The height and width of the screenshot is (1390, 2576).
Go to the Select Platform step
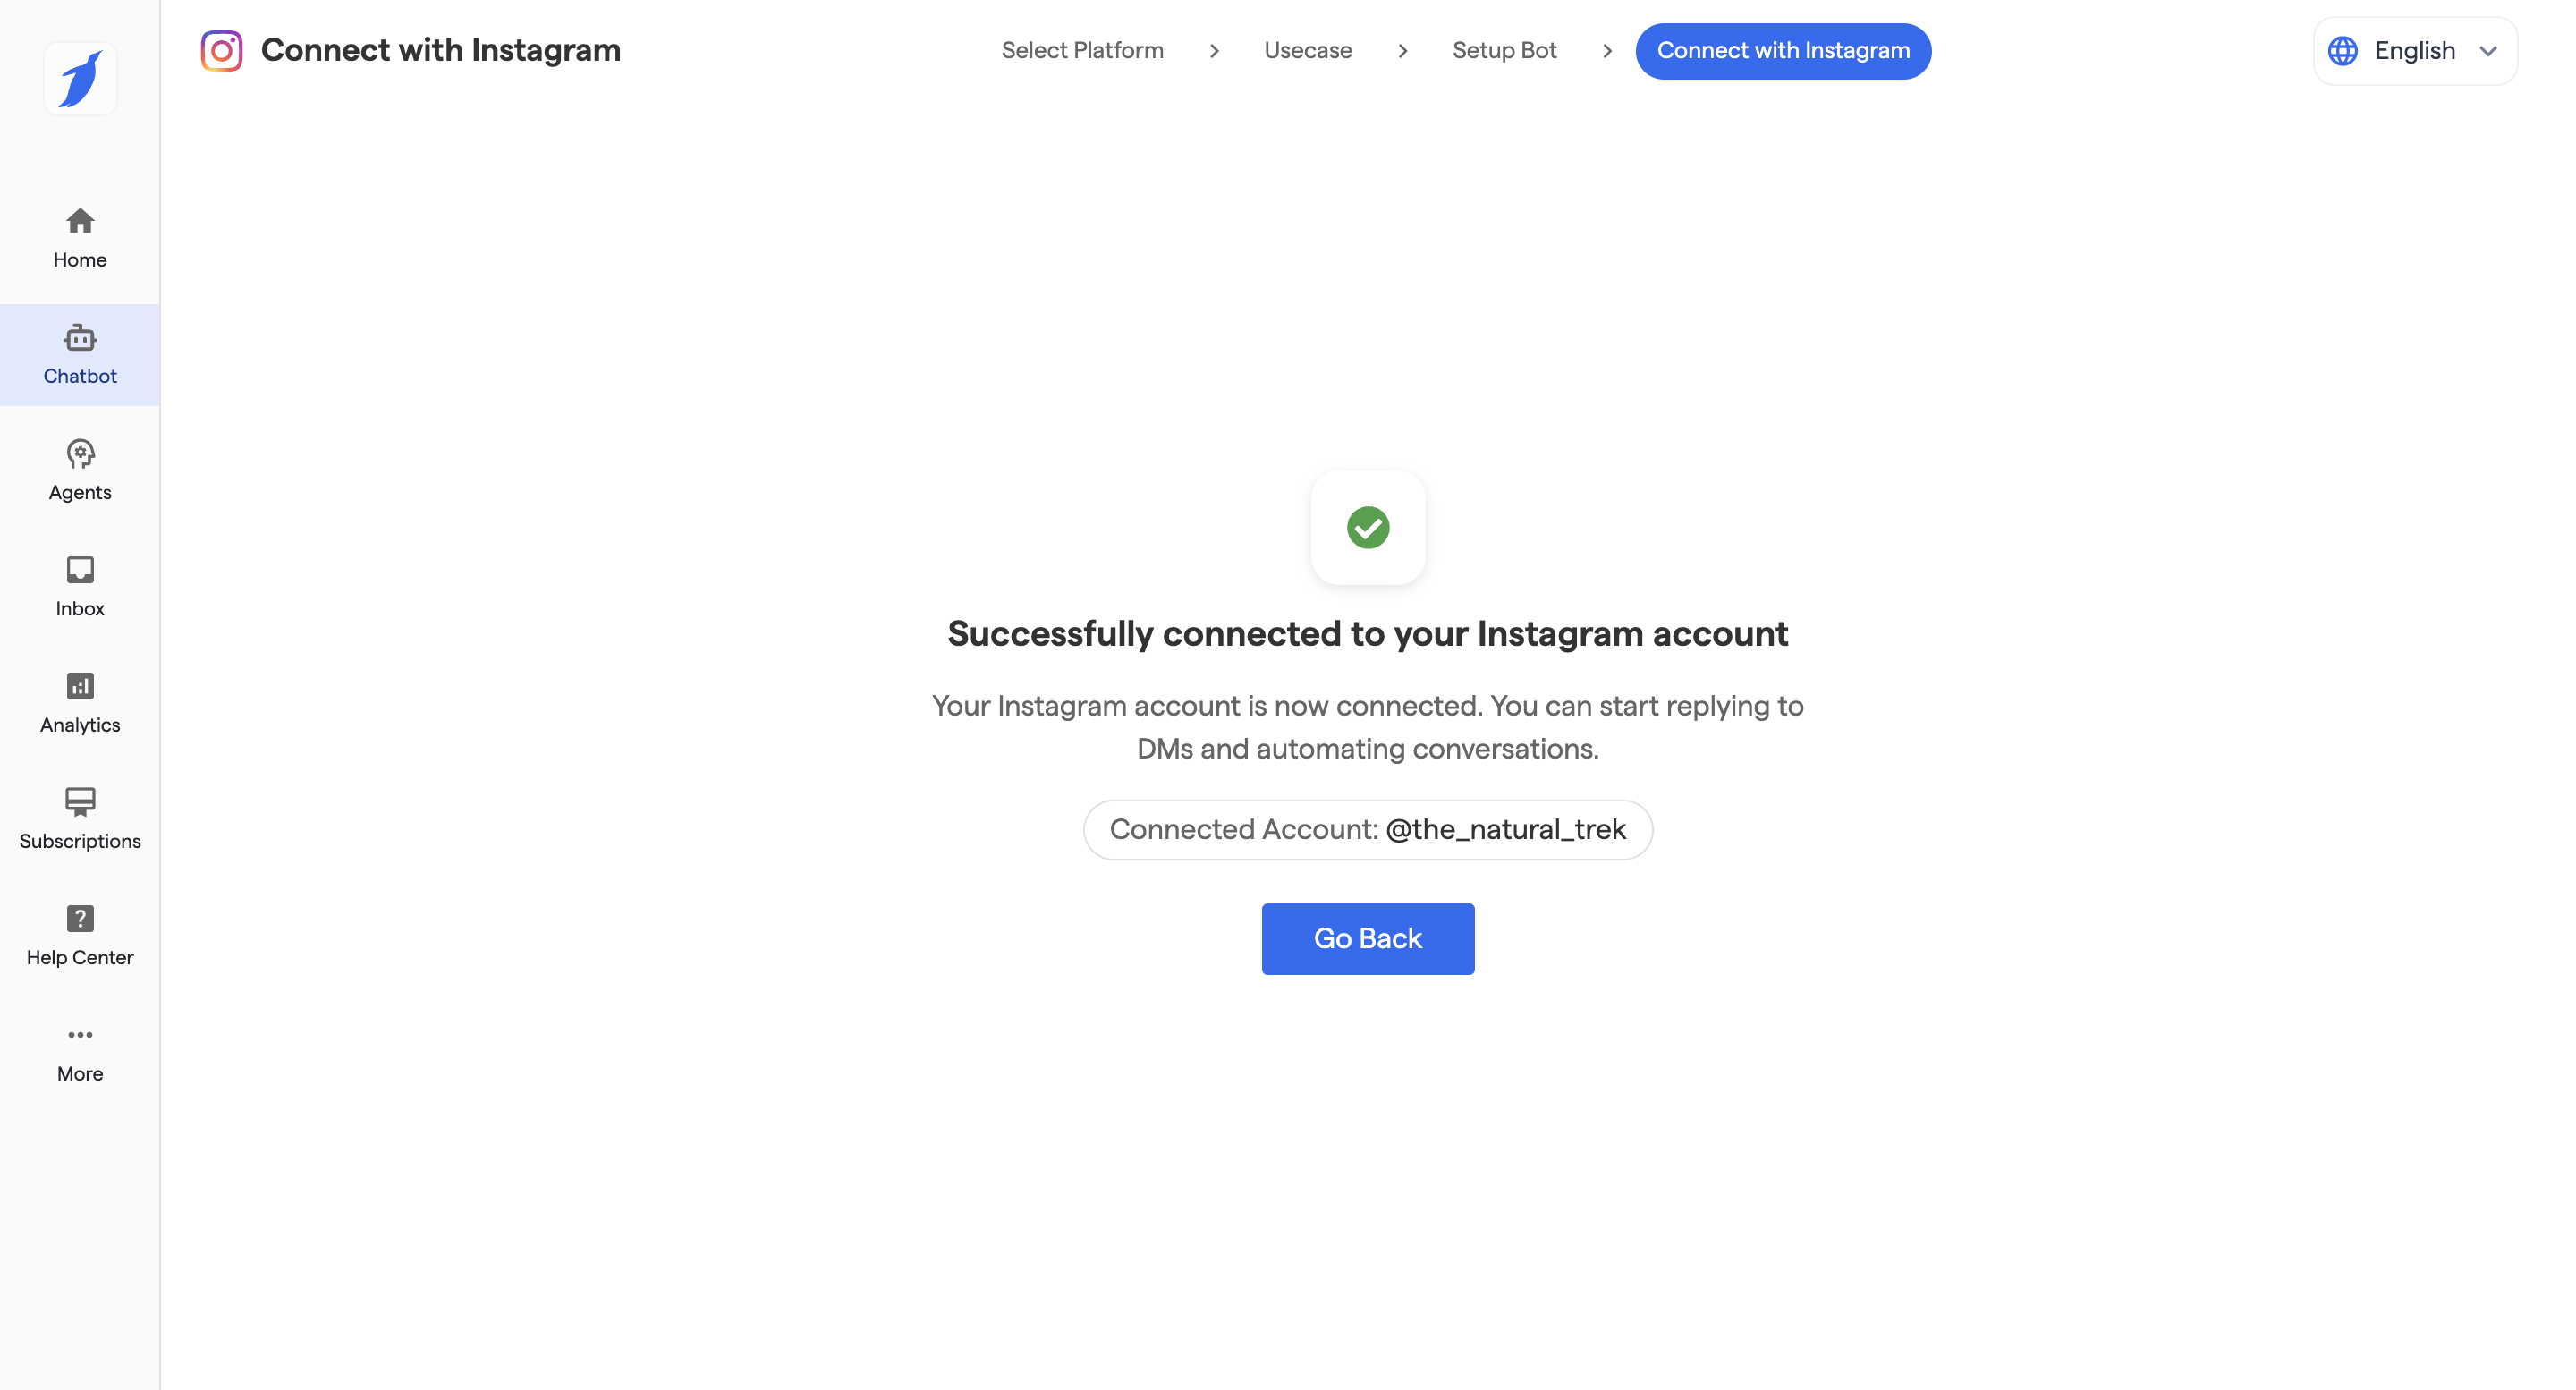pos(1082,51)
